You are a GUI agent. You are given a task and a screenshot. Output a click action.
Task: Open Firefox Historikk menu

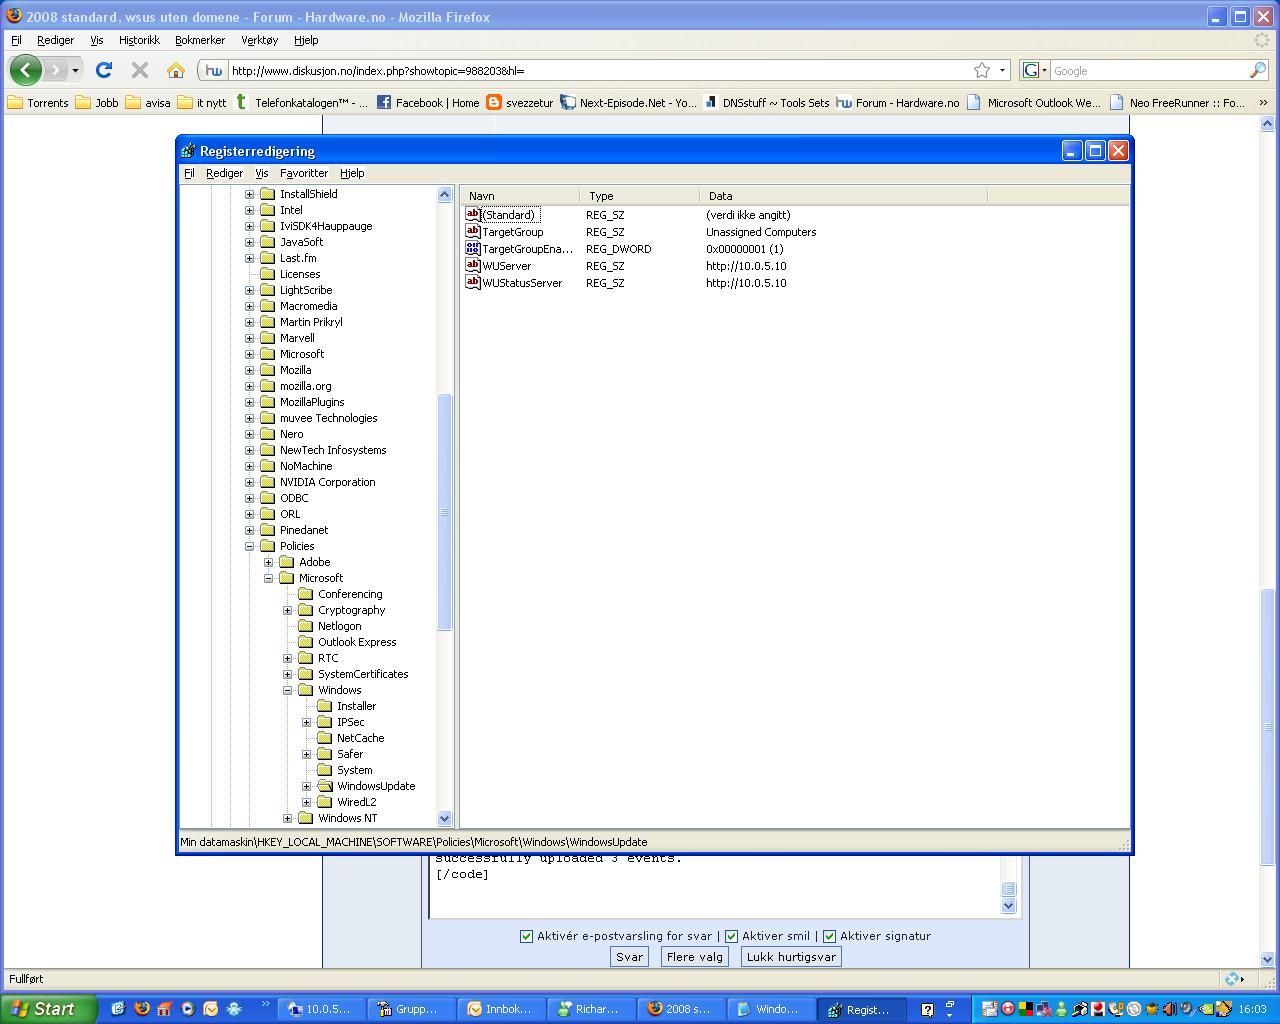(139, 40)
